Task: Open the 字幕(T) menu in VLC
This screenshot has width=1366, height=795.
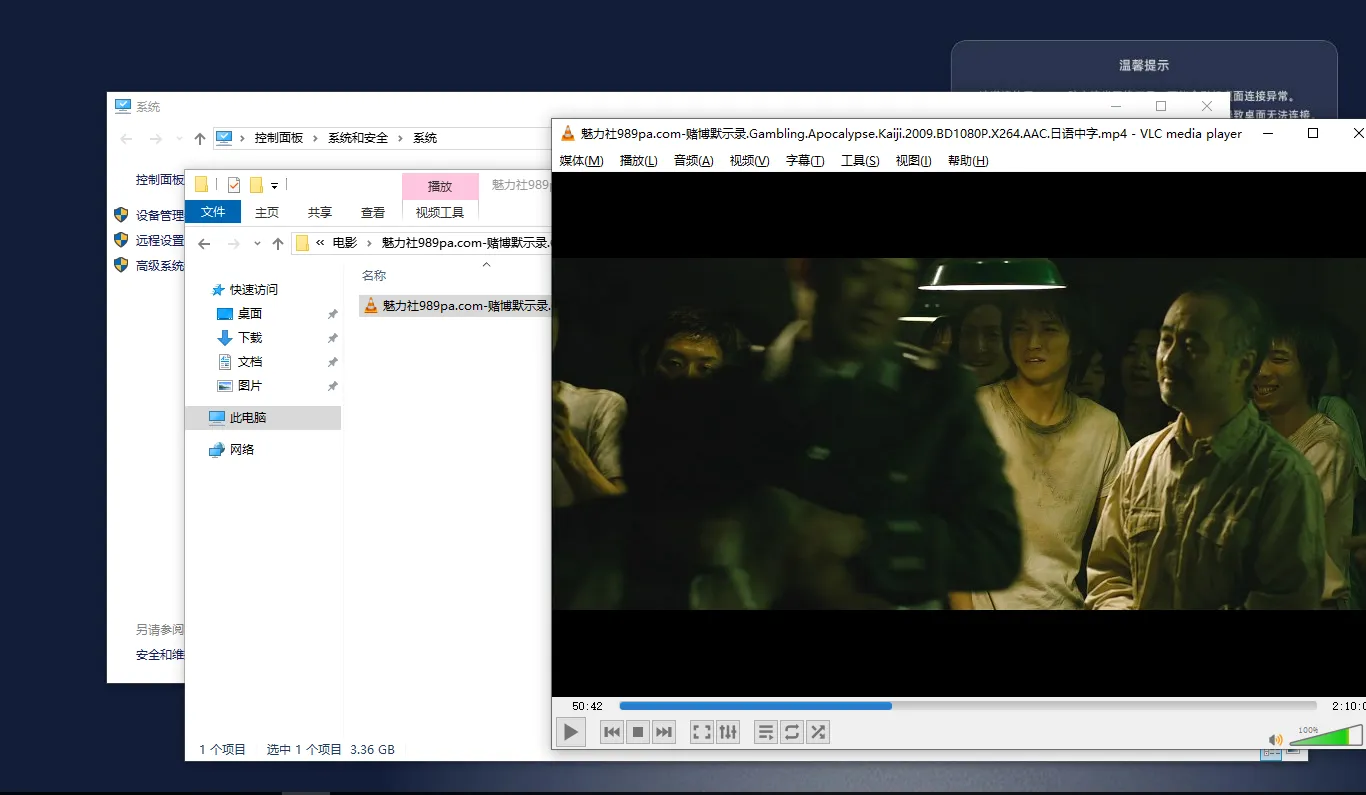Action: [x=805, y=161]
